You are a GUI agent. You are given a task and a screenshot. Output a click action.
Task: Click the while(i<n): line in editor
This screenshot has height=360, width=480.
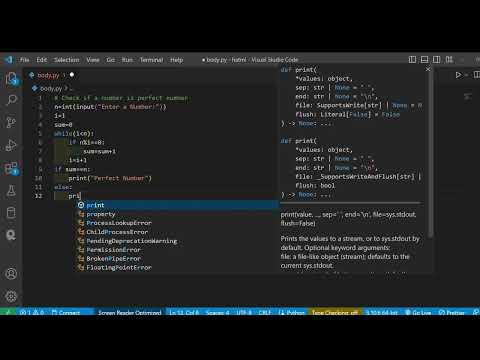(74, 134)
